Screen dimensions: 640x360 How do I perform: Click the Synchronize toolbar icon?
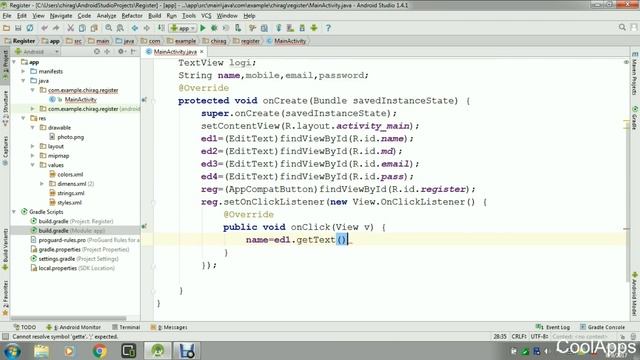(30, 28)
